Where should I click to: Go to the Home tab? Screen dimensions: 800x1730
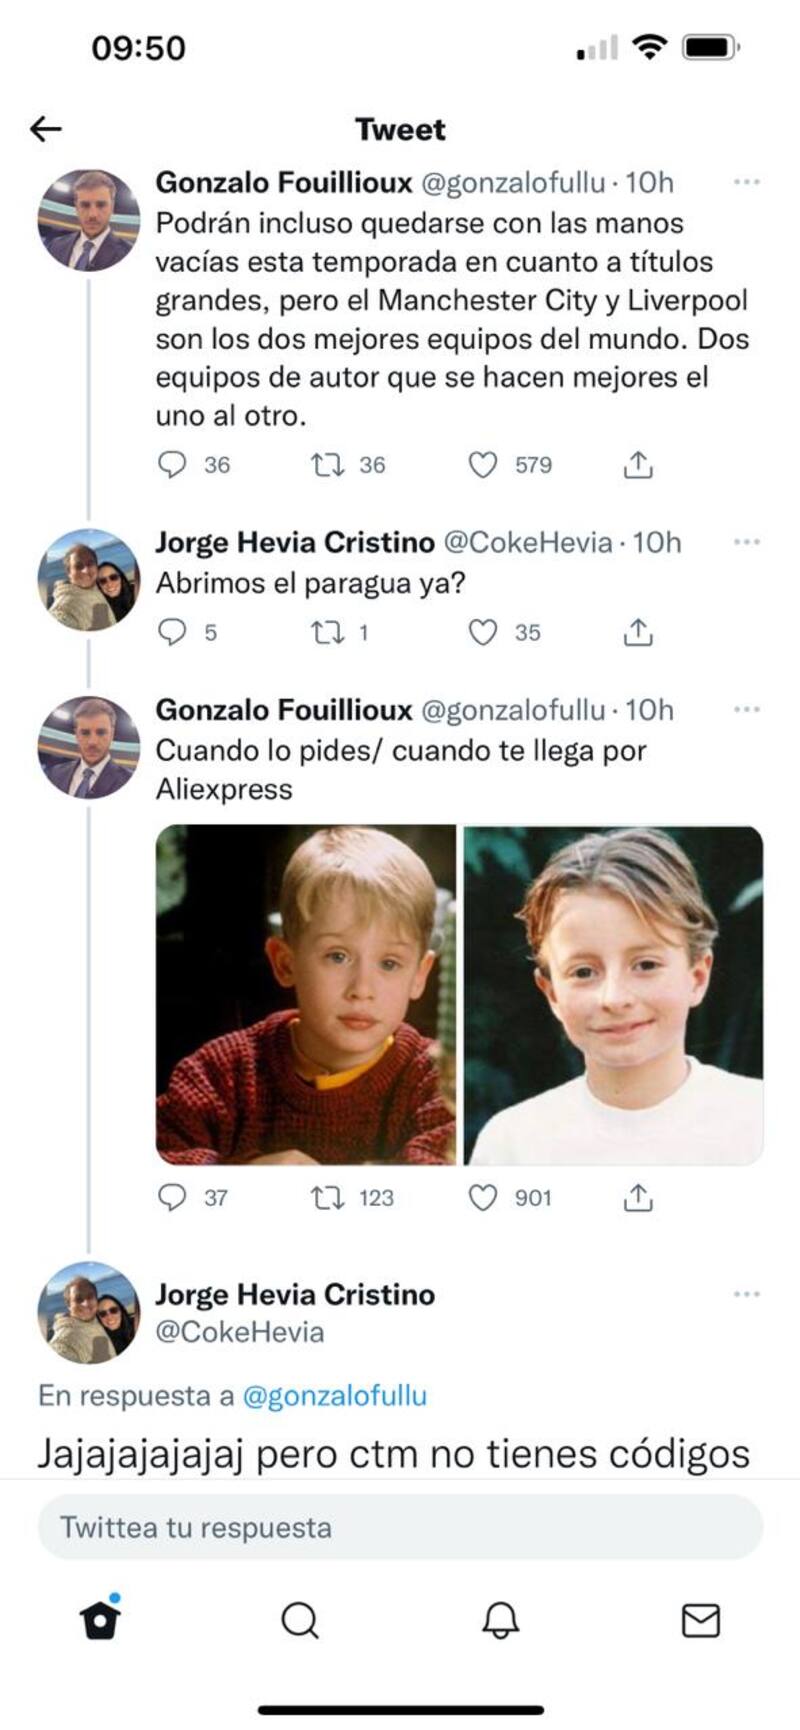pos(100,1620)
